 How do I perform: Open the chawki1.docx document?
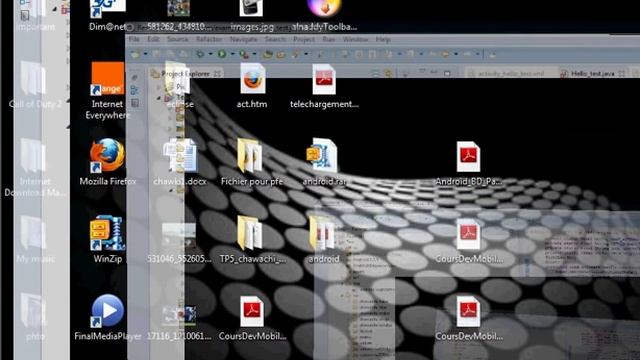(x=180, y=162)
